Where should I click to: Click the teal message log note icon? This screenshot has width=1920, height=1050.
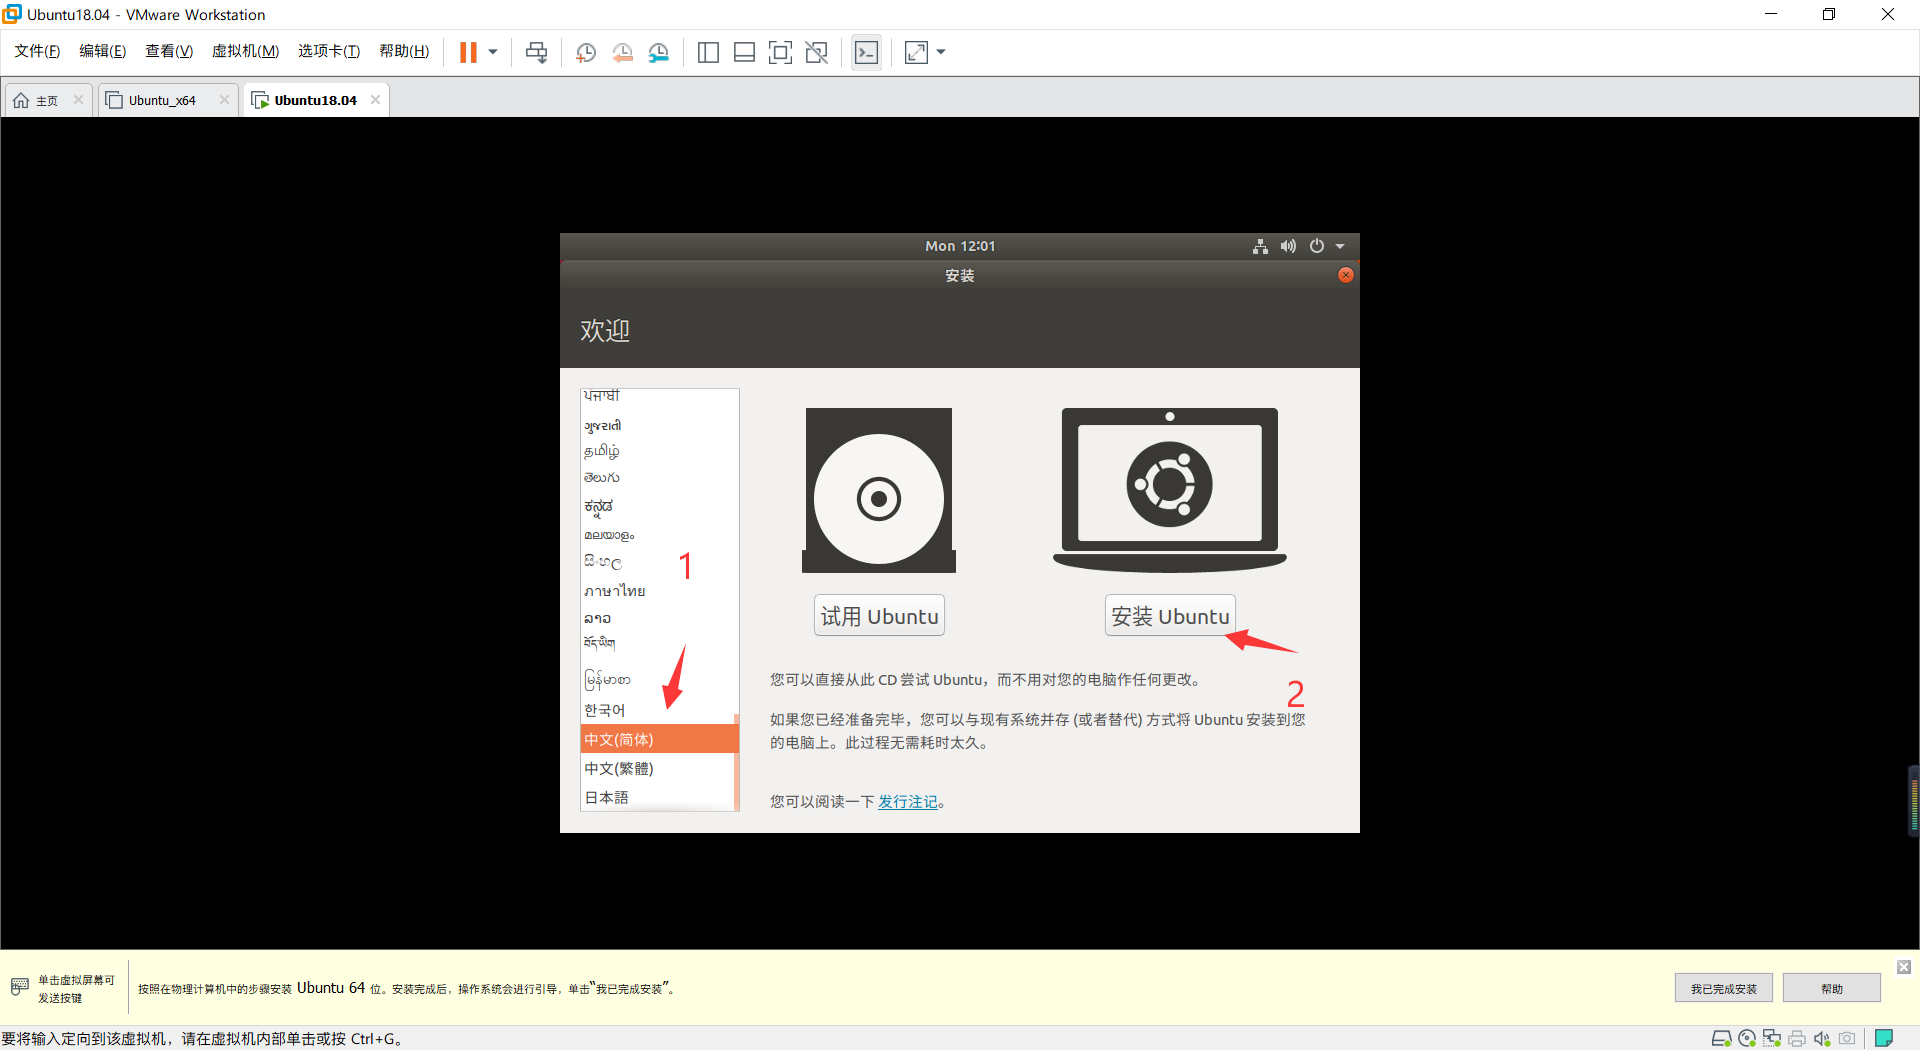pyautogui.click(x=1884, y=1038)
